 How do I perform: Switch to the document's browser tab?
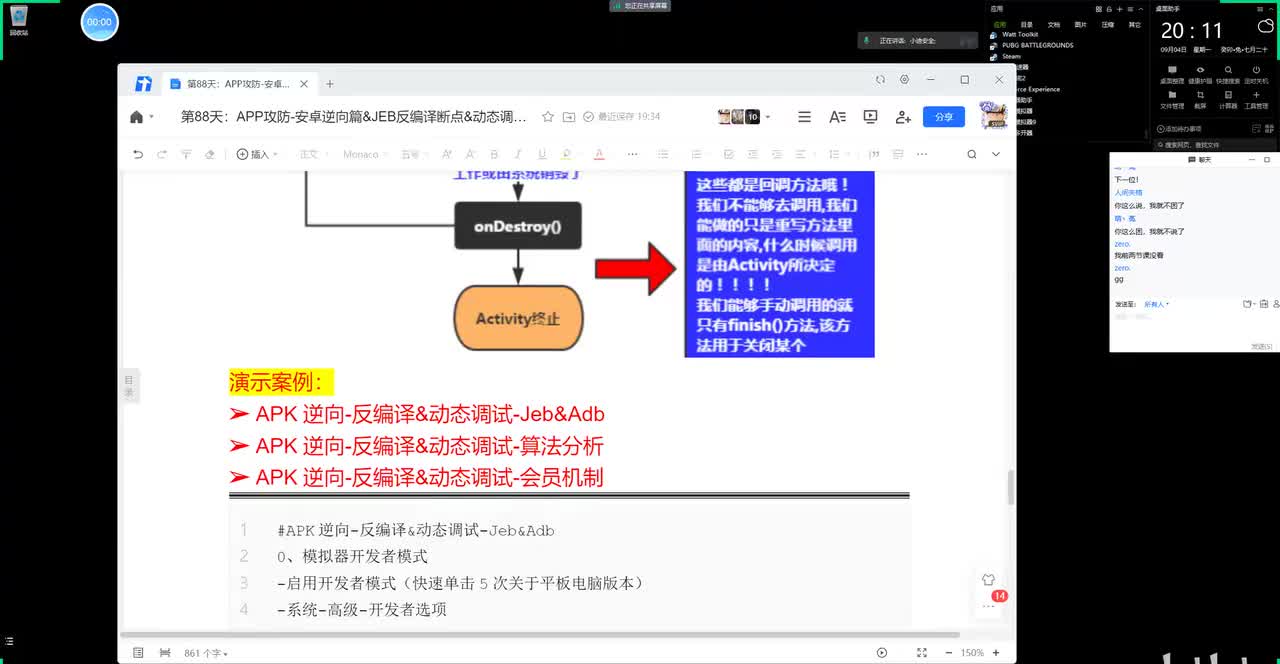(239, 84)
